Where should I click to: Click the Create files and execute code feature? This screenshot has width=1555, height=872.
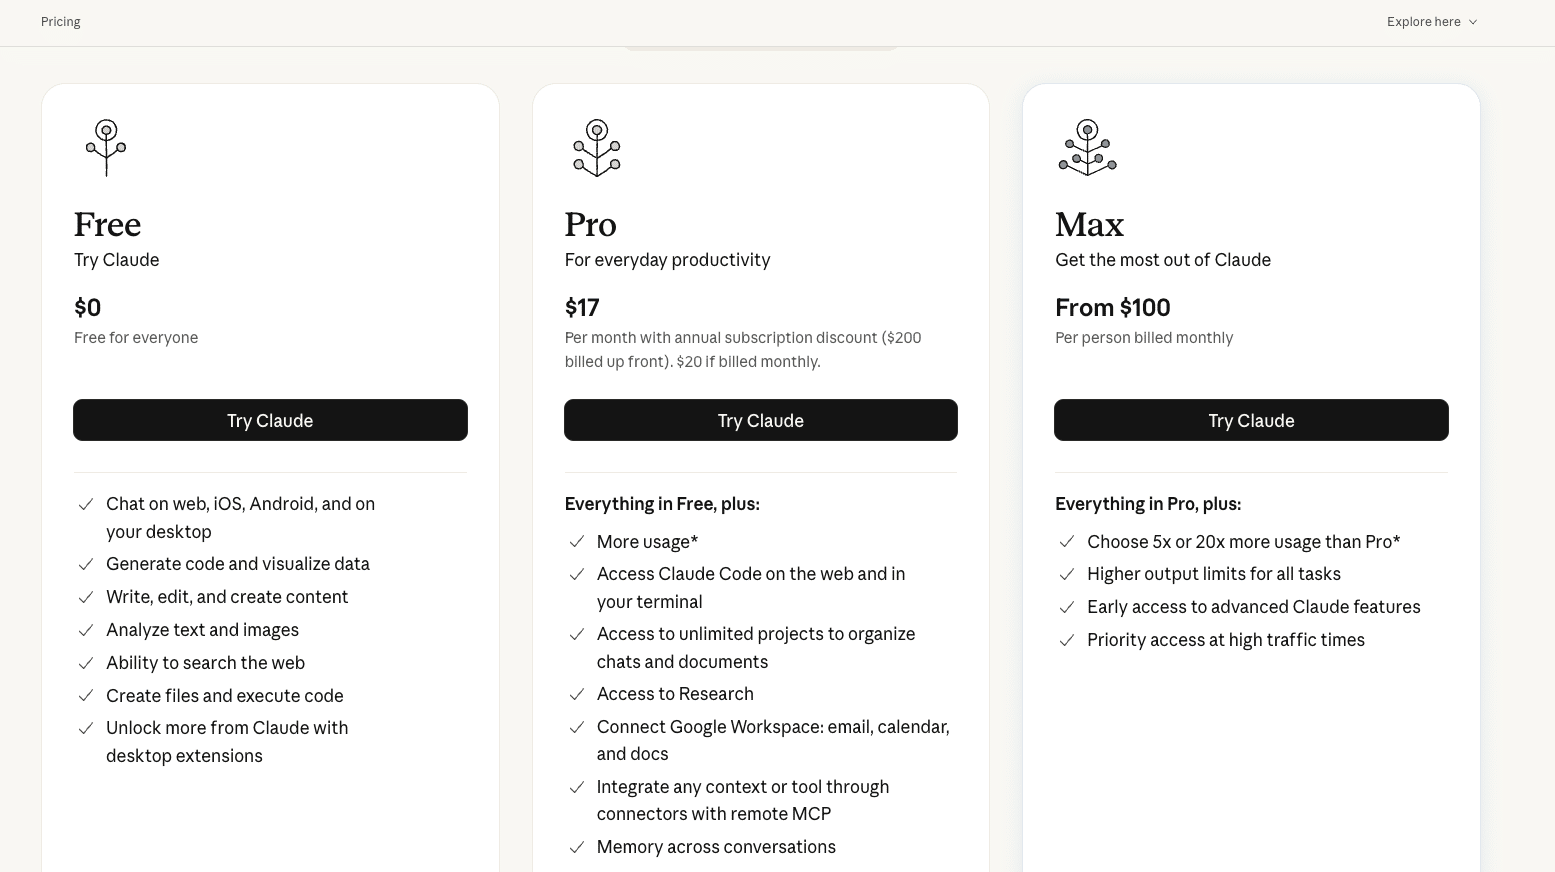(225, 696)
